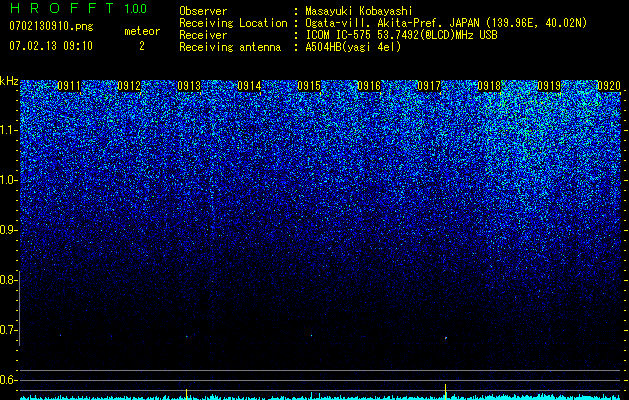
Task: Click the 0914 time marker
Action: tap(249, 86)
